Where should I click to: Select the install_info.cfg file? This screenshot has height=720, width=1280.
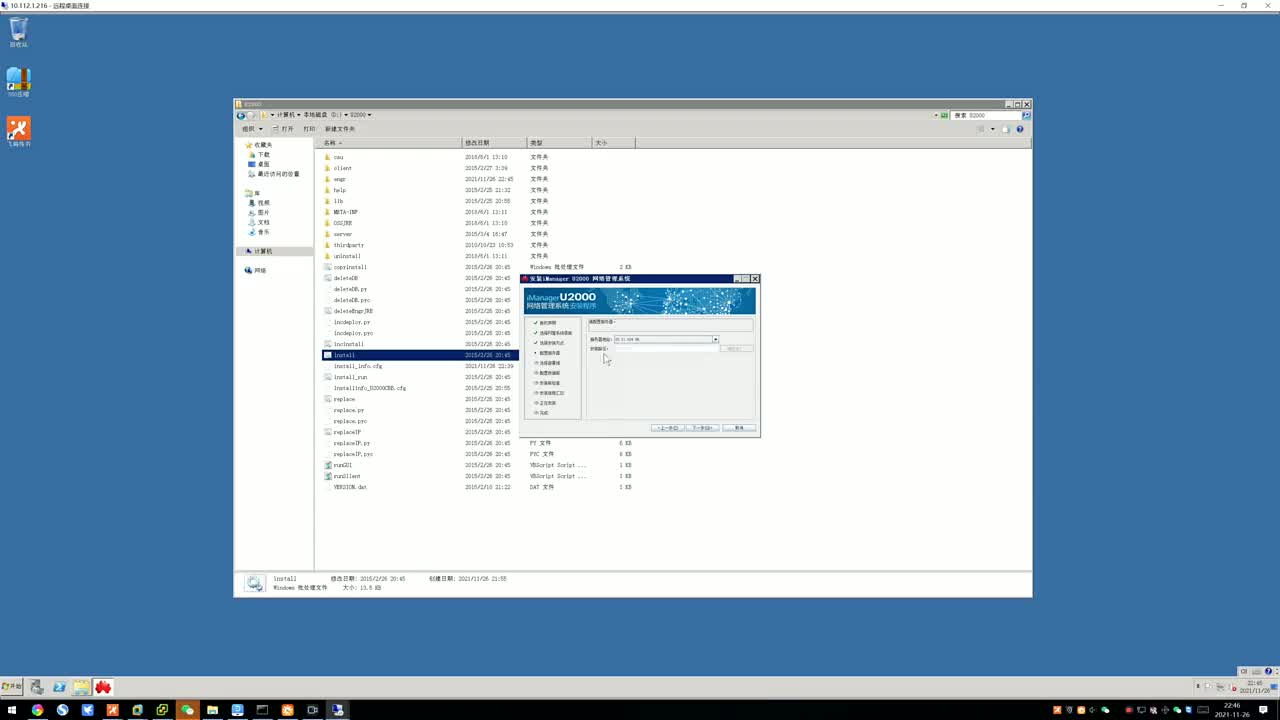[x=357, y=366]
